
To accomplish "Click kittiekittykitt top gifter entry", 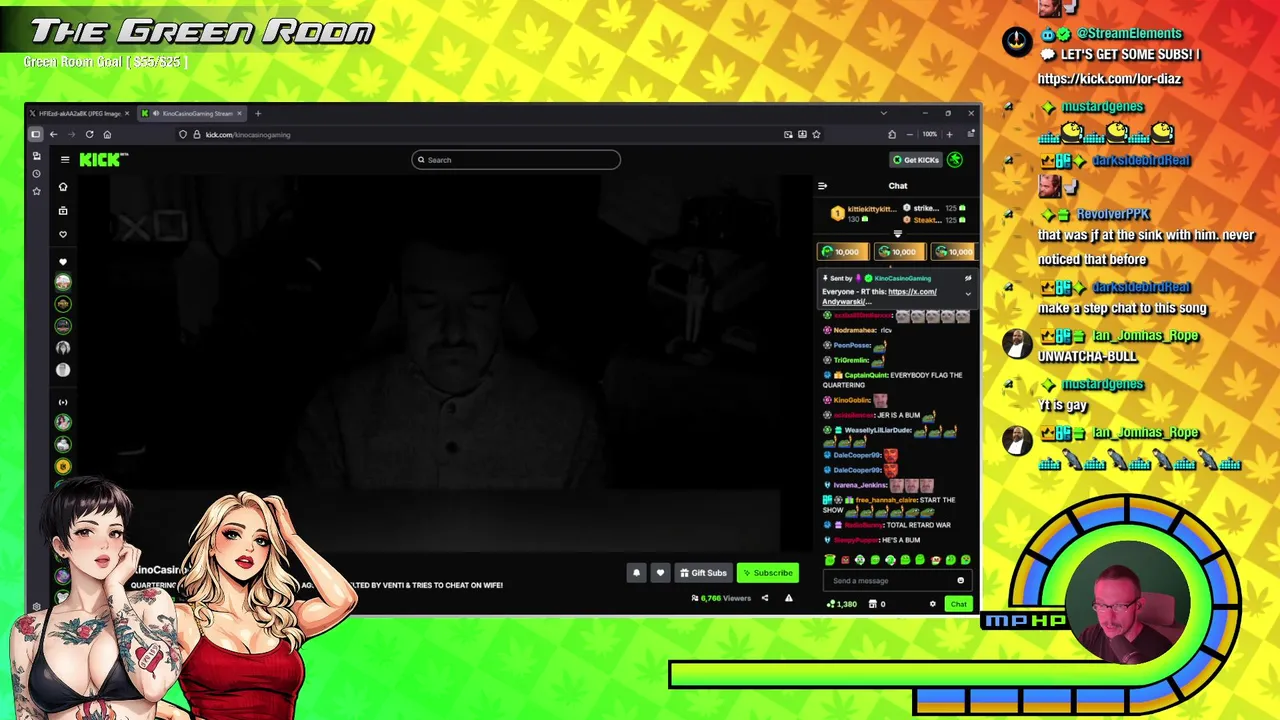I will click(x=864, y=213).
